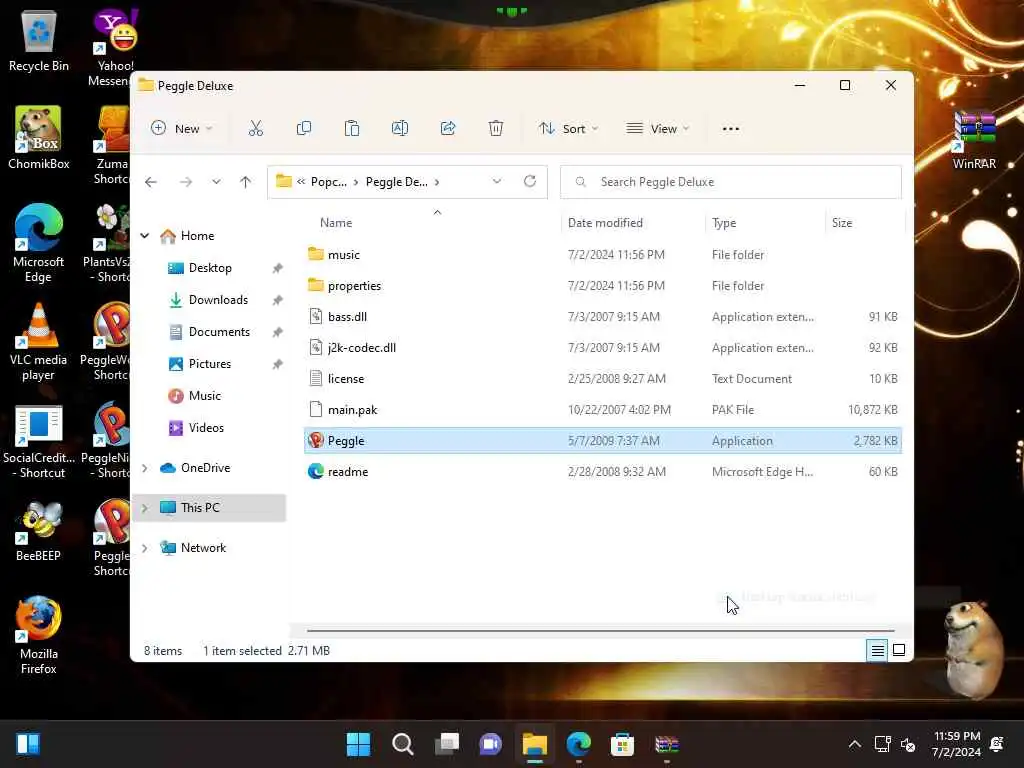Click the Delete trash icon
Screen dimensions: 1024x768
[496, 129]
